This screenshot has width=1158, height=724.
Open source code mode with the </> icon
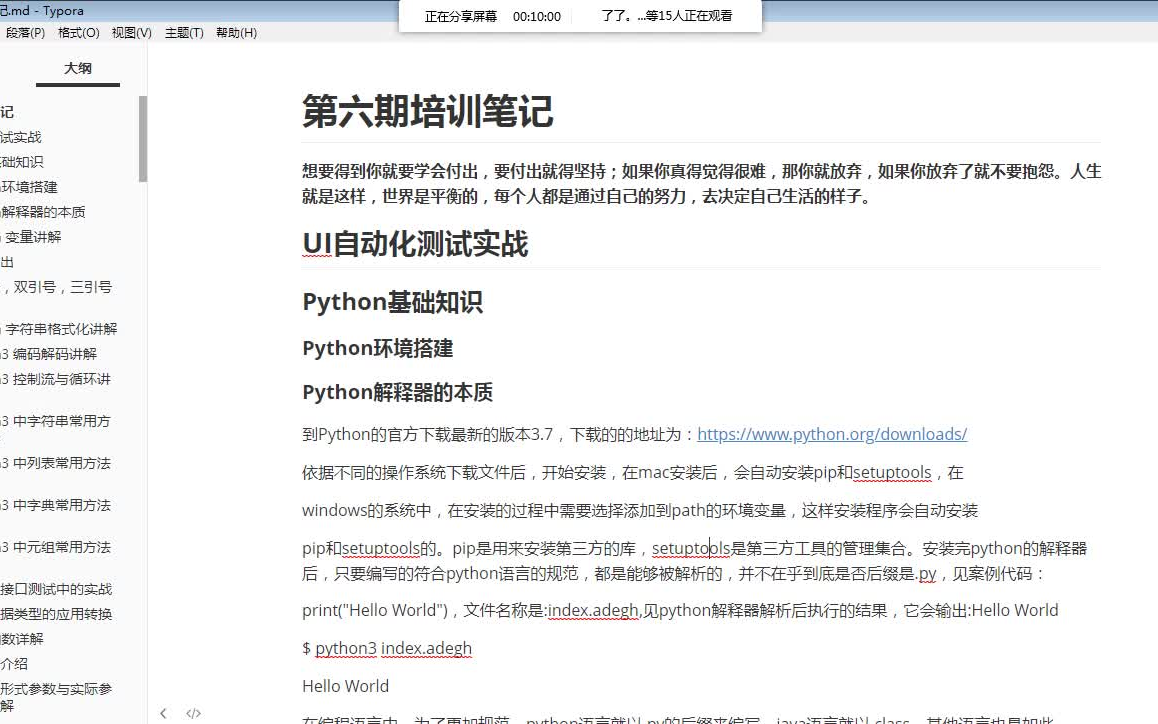192,713
